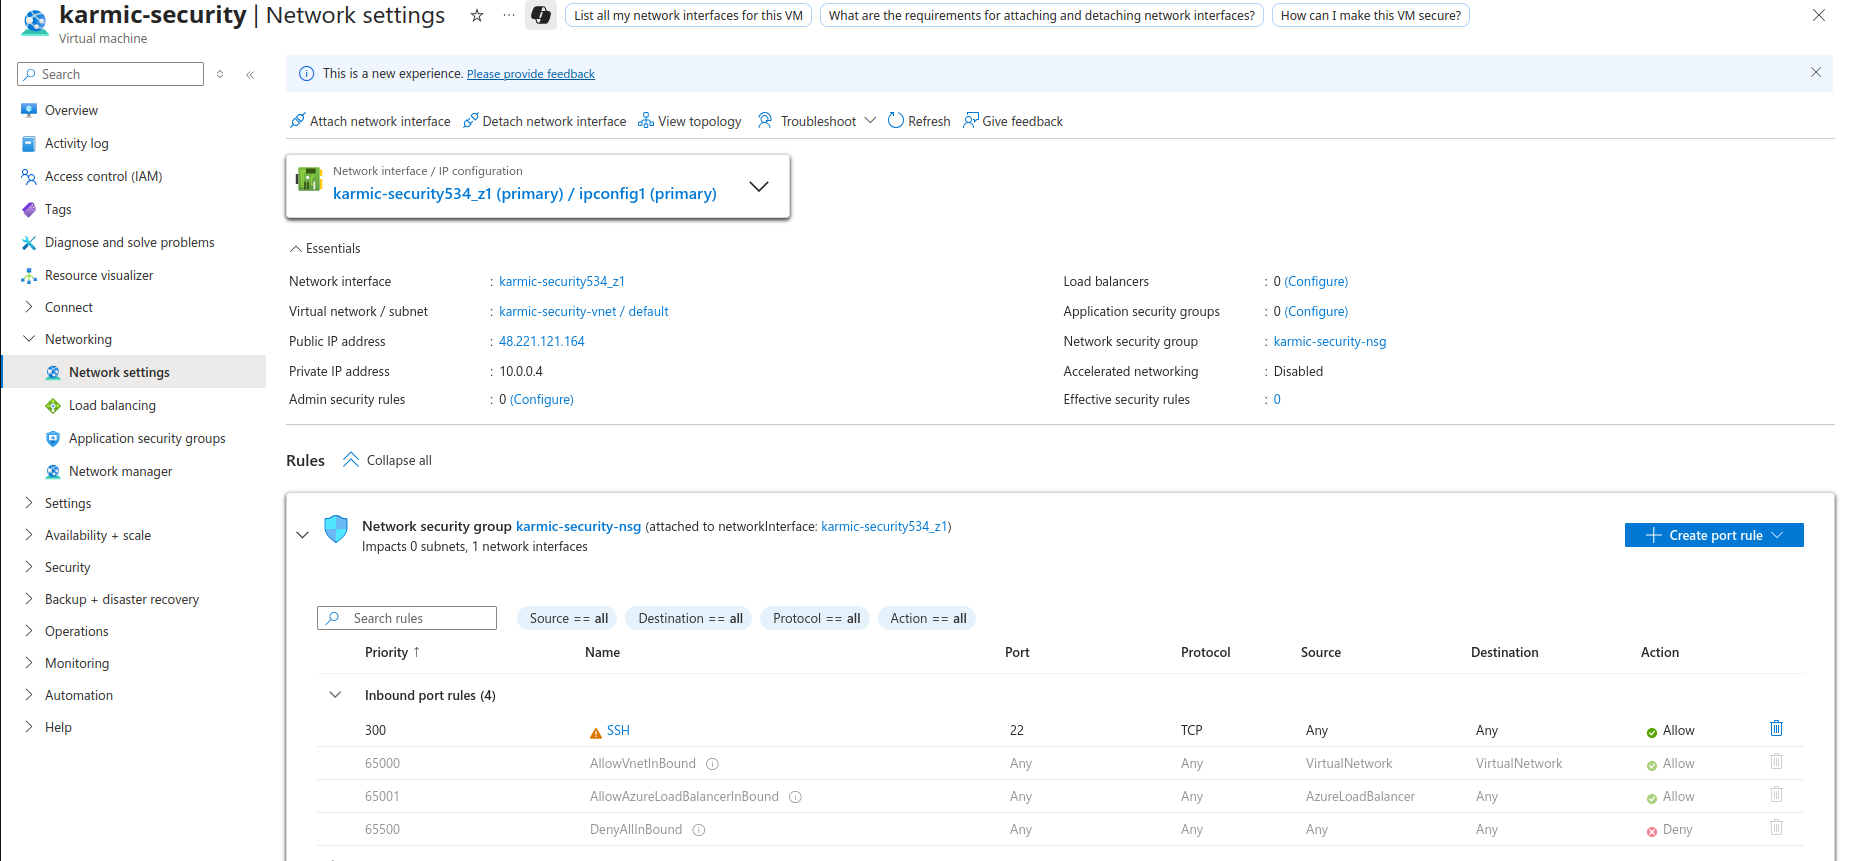Open the network interface / IP configuration dropdown
This screenshot has width=1851, height=861.
759,186
